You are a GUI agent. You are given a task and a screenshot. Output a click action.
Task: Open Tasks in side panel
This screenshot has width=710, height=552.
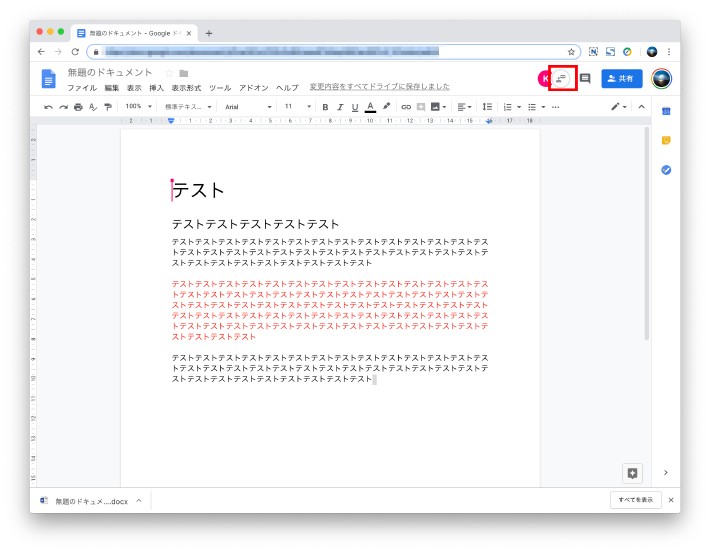(x=666, y=170)
